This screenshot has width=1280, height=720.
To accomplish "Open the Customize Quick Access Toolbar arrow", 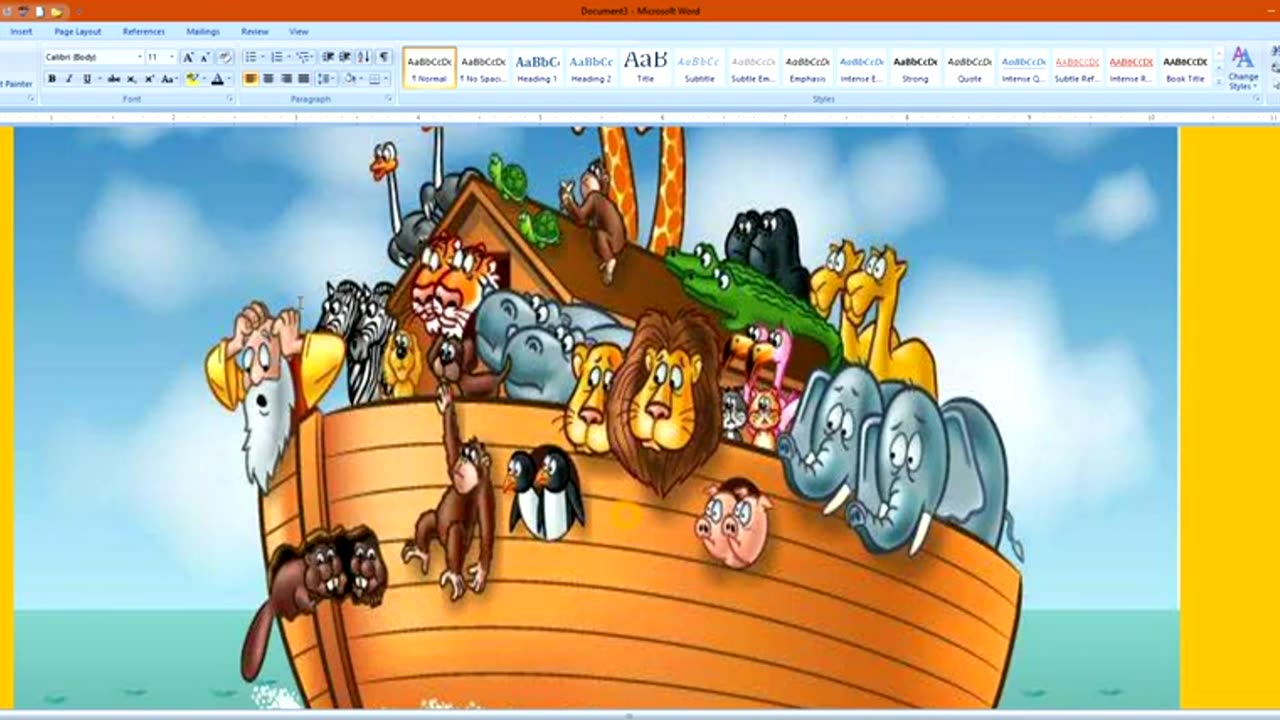I will [78, 12].
